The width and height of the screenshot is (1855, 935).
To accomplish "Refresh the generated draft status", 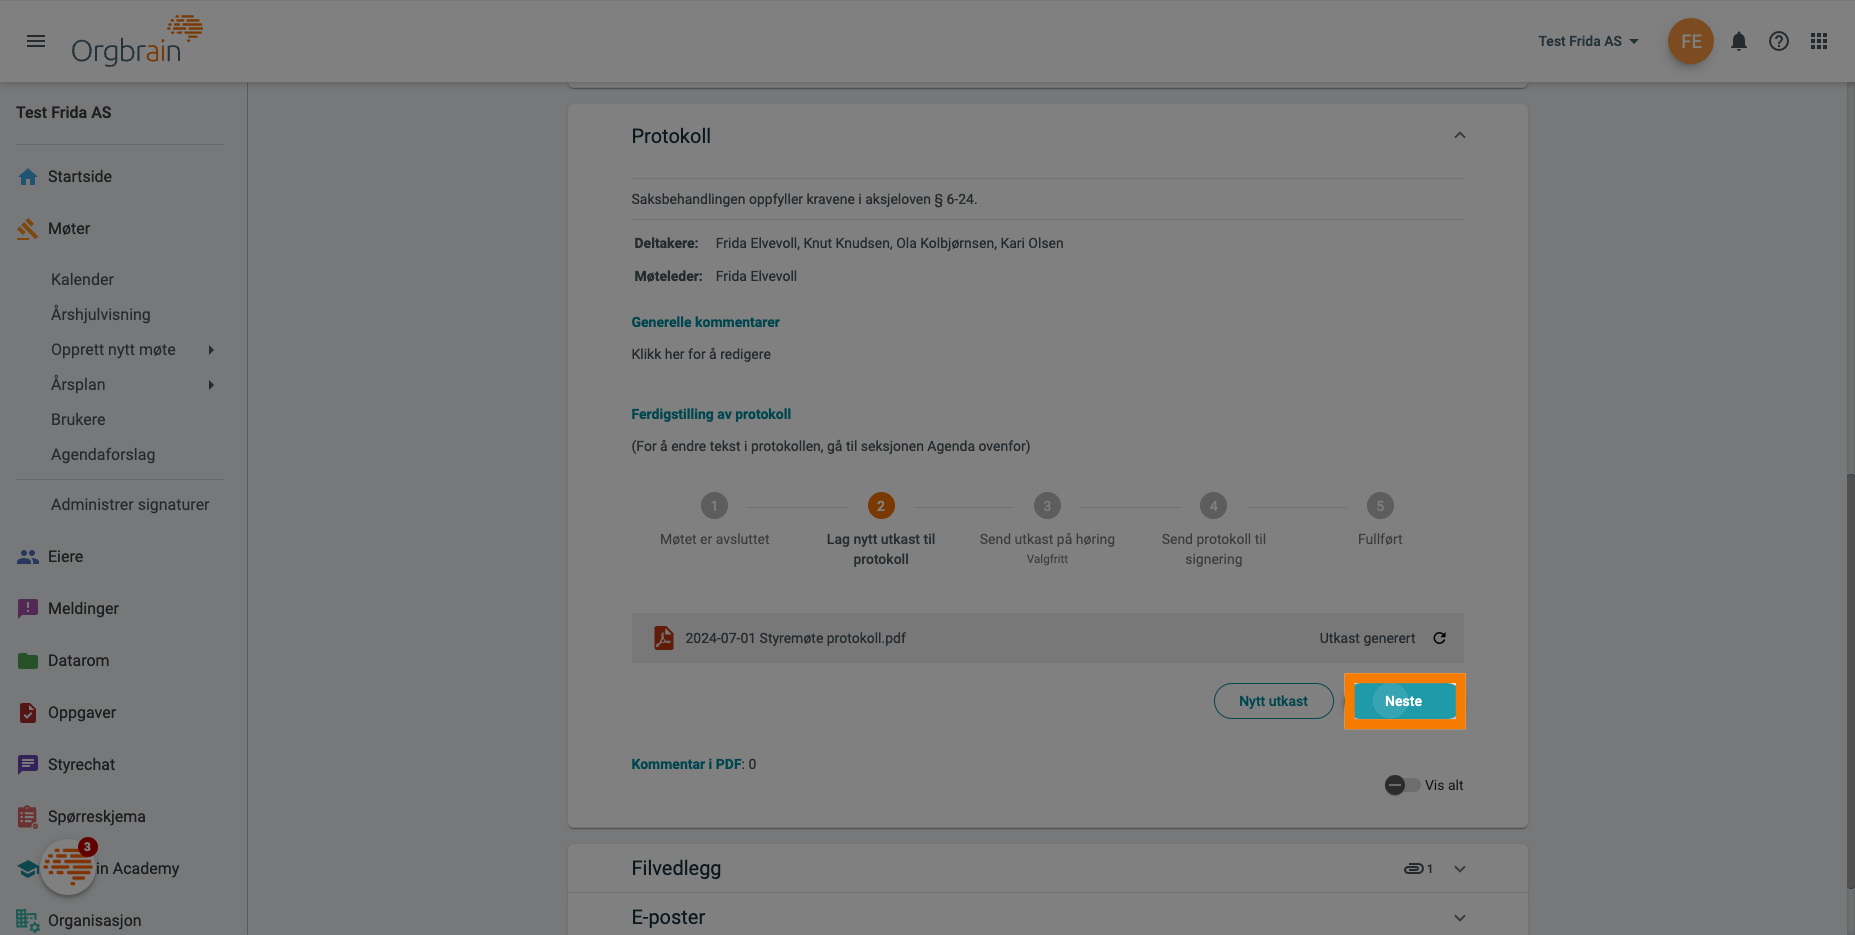I will point(1440,638).
